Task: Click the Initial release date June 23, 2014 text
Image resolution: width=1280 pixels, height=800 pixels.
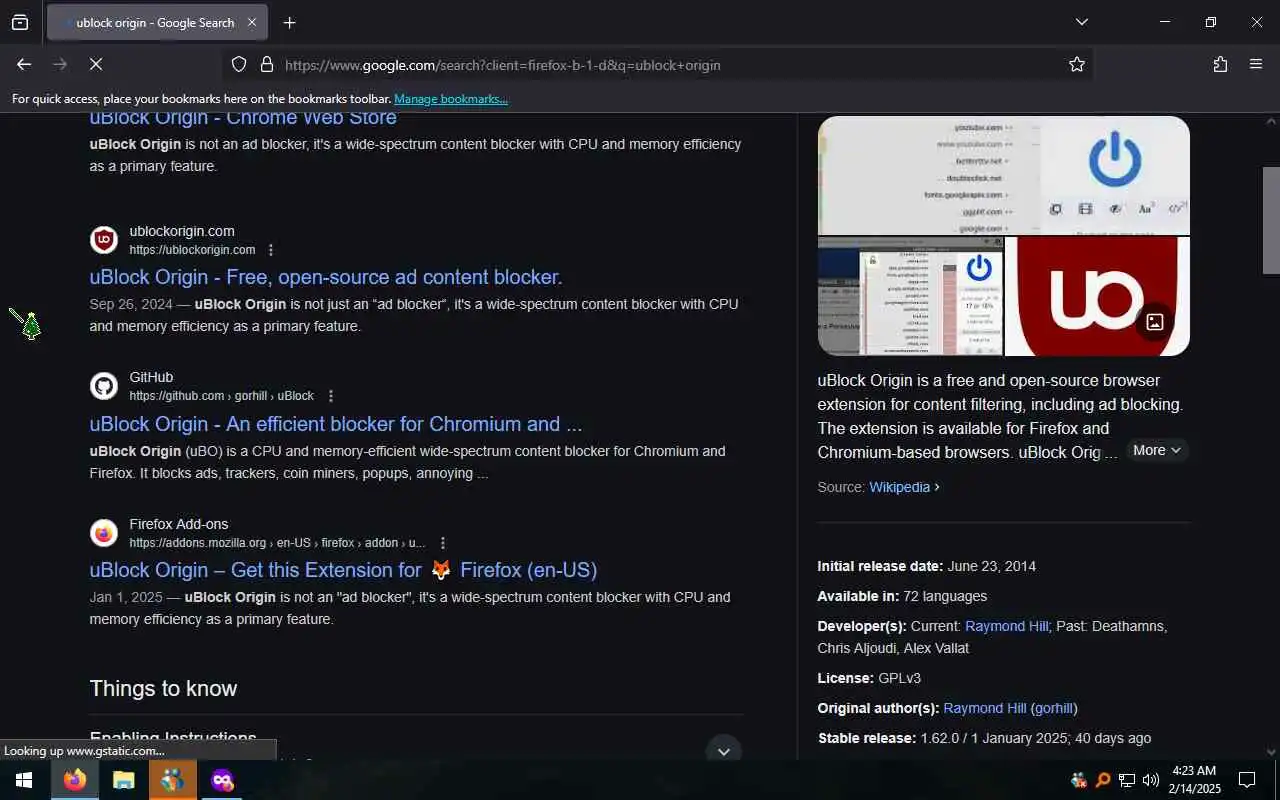Action: [926, 566]
